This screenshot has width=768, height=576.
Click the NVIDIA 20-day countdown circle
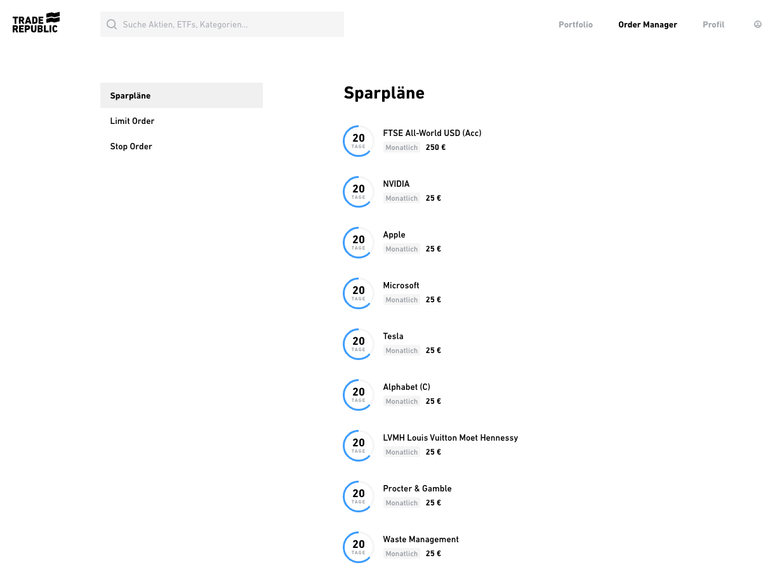pyautogui.click(x=358, y=192)
